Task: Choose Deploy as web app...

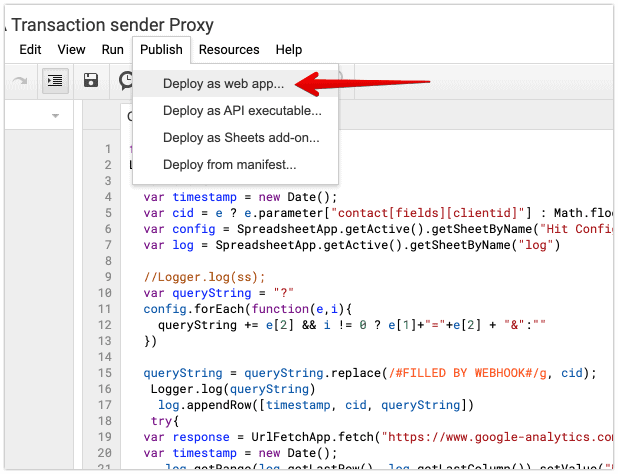Action: click(x=236, y=84)
